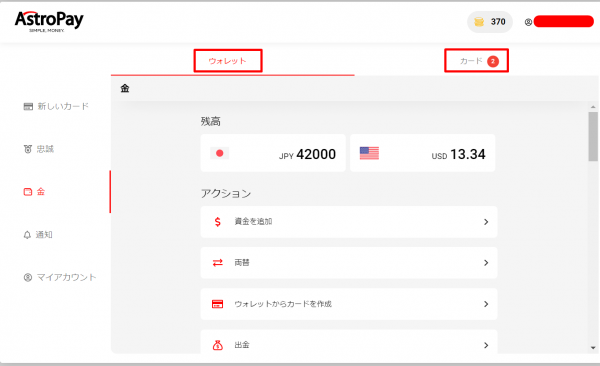600x366 pixels.
Task: Open 新しいカード in the sidebar
Action: (x=56, y=106)
